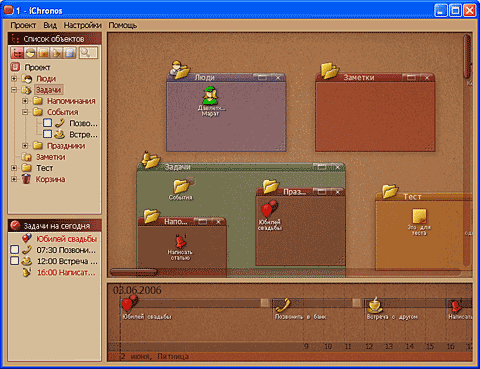
Task: Open the Помощь menu
Action: tap(123, 25)
